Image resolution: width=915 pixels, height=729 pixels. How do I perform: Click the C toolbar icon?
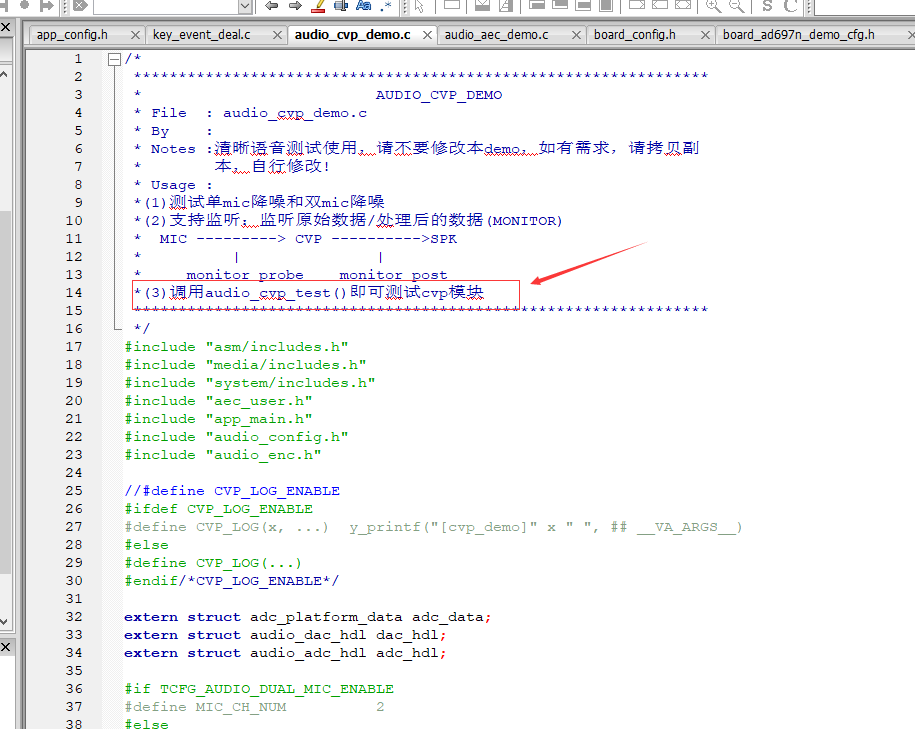coord(791,6)
